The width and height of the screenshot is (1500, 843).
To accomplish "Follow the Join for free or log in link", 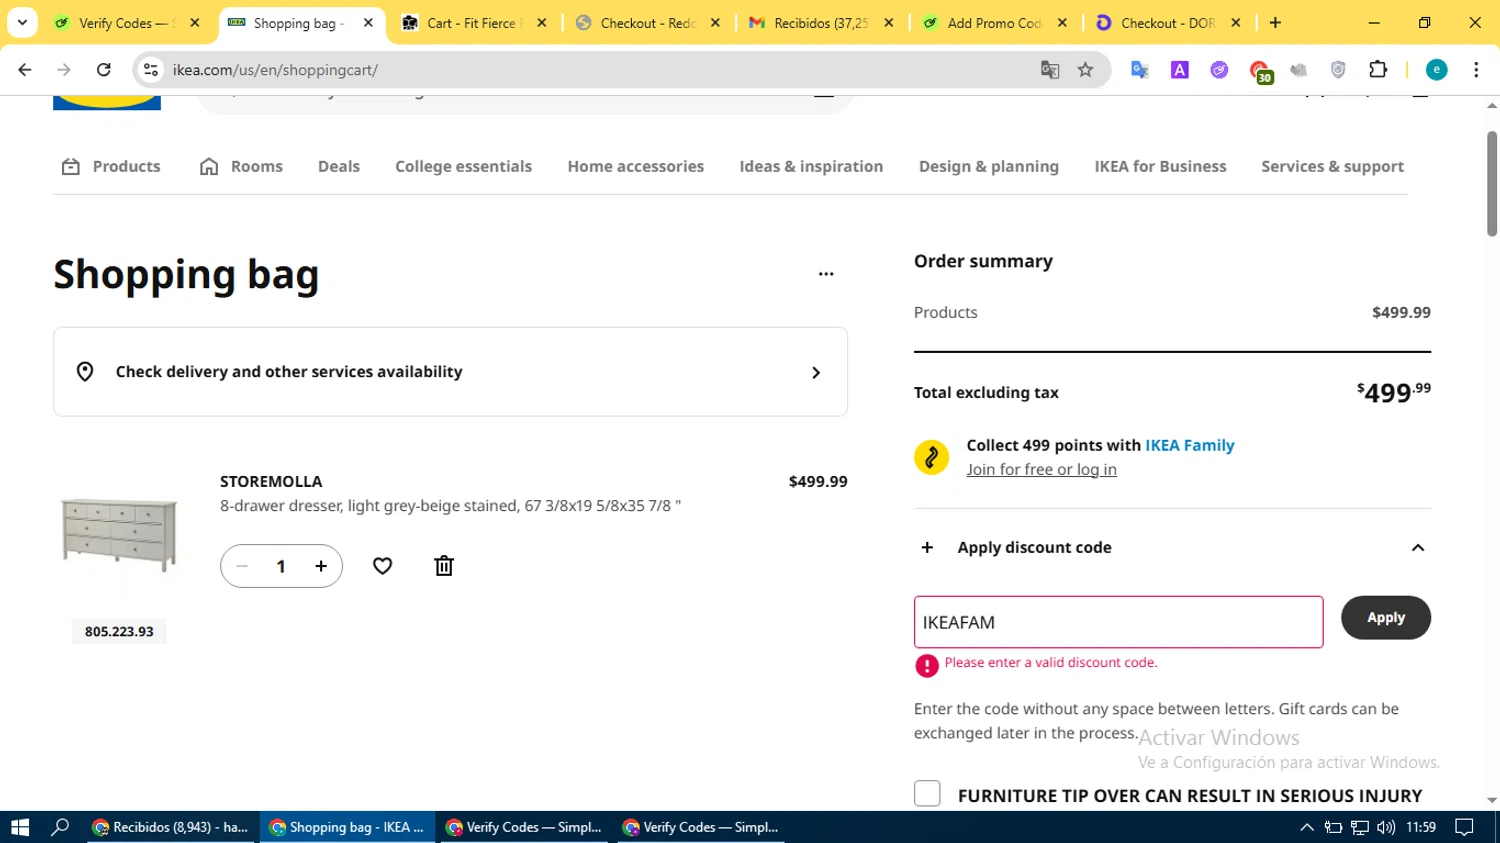I will [1041, 469].
